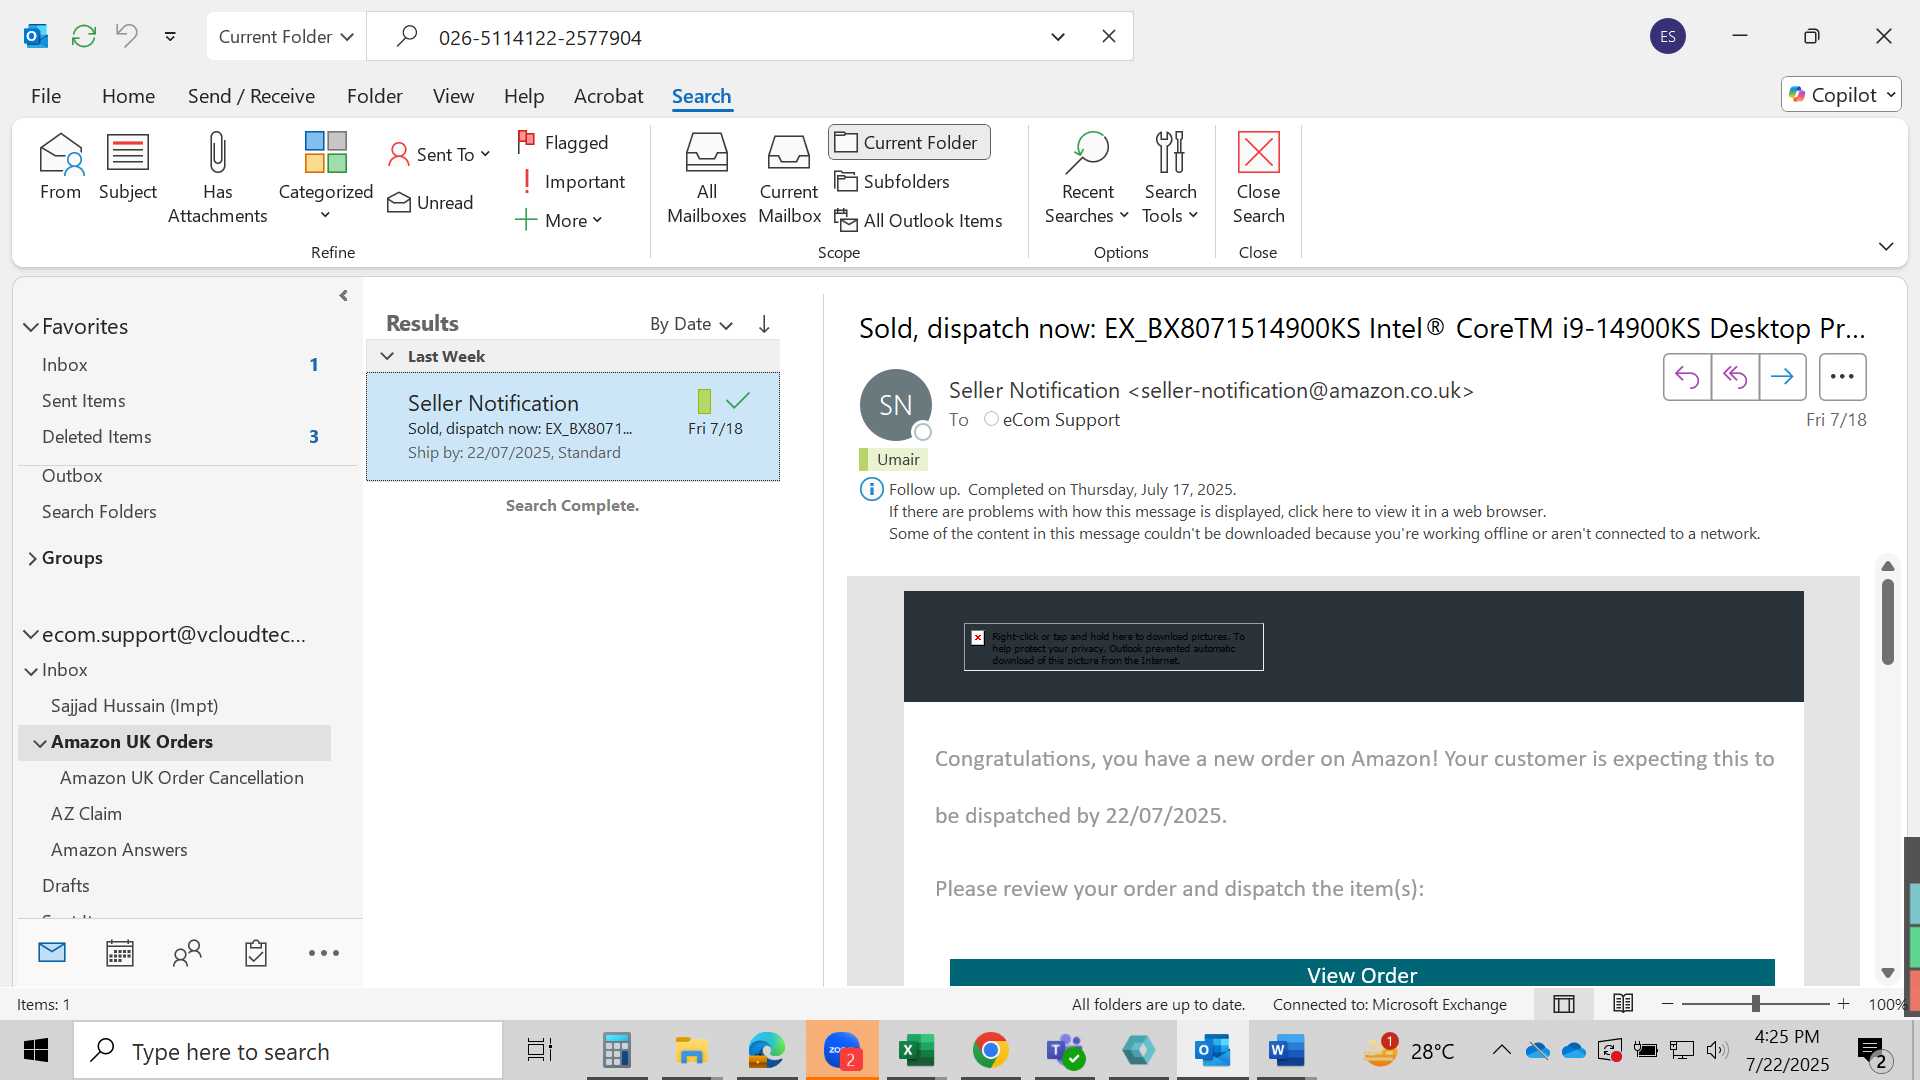Set scope to All Outlook Items
1920x1080 pixels.
coord(918,220)
